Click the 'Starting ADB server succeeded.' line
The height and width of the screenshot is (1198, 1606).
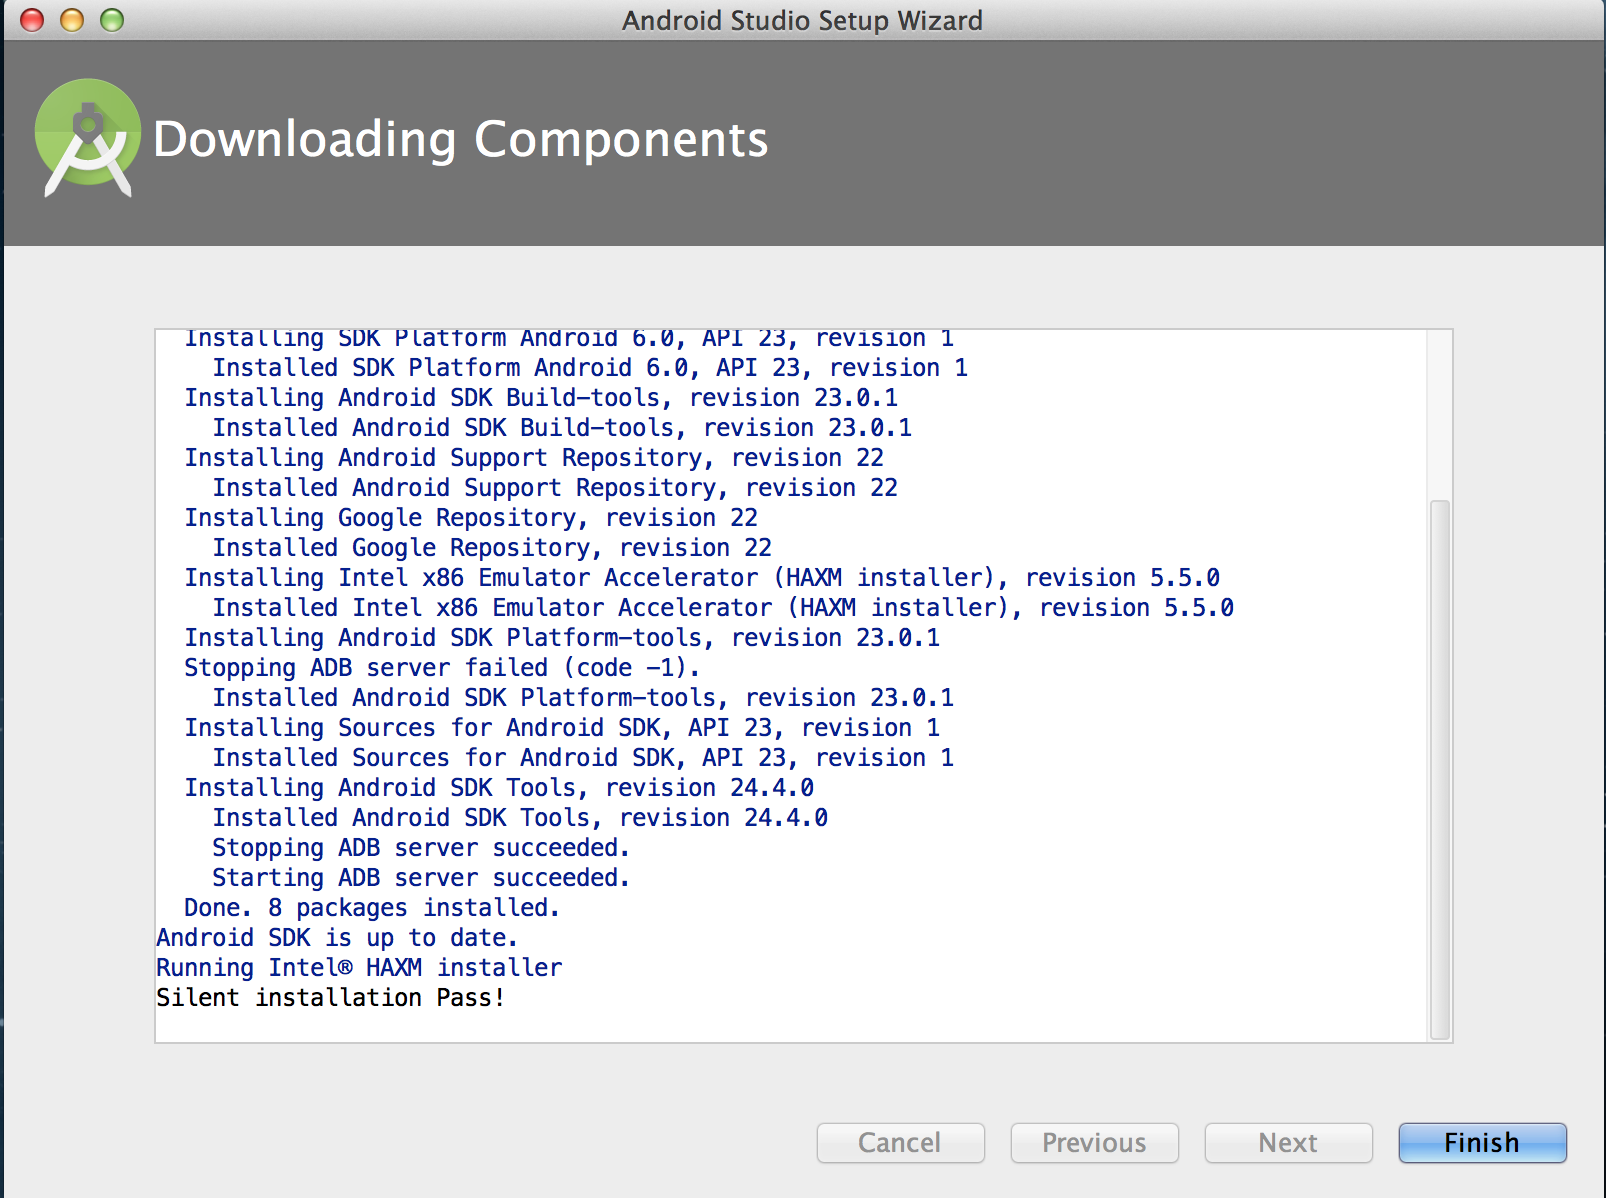coord(420,878)
